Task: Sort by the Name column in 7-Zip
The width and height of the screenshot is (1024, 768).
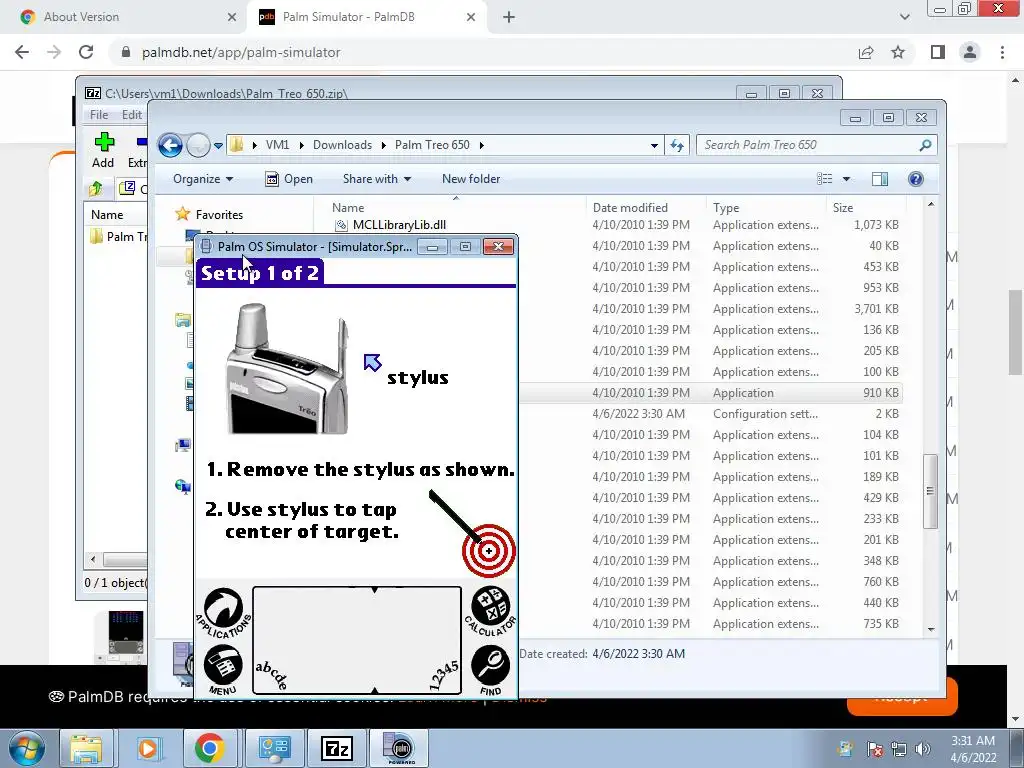Action: [x=107, y=215]
